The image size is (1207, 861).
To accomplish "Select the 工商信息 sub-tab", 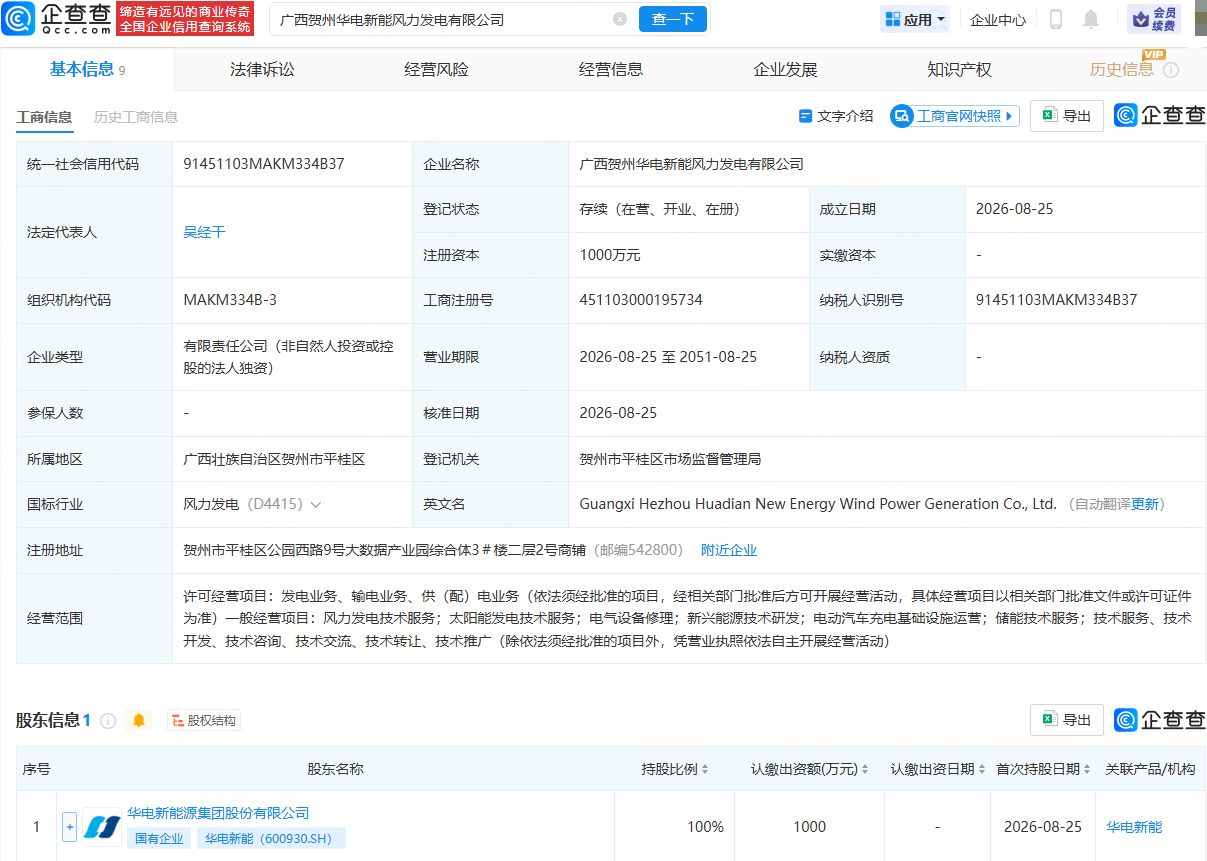I will [x=44, y=117].
